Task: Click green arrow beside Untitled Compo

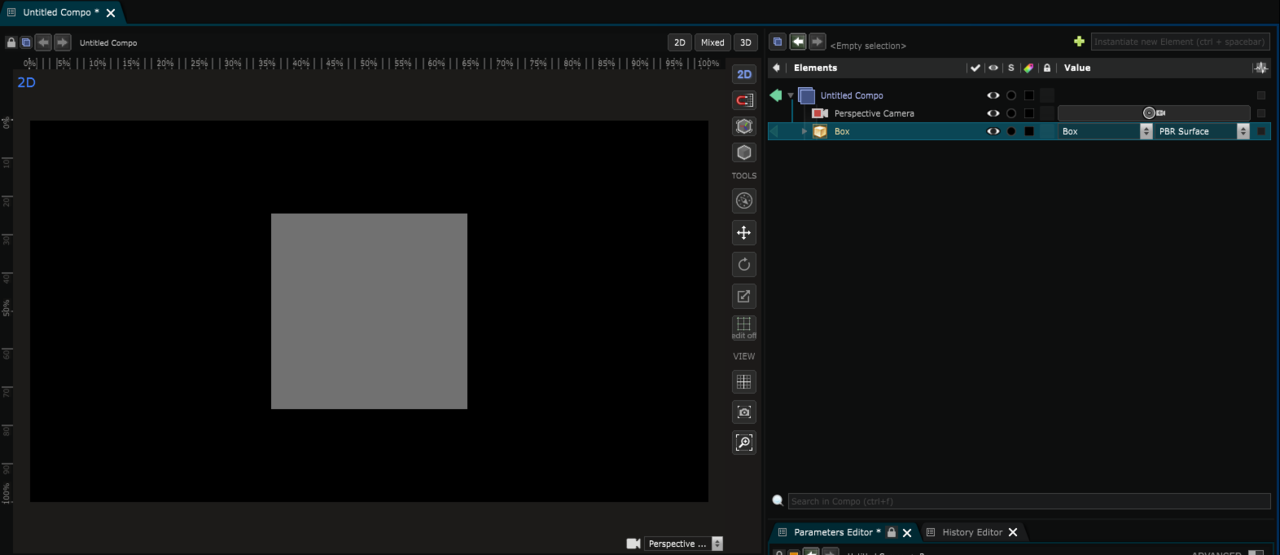Action: coord(776,95)
